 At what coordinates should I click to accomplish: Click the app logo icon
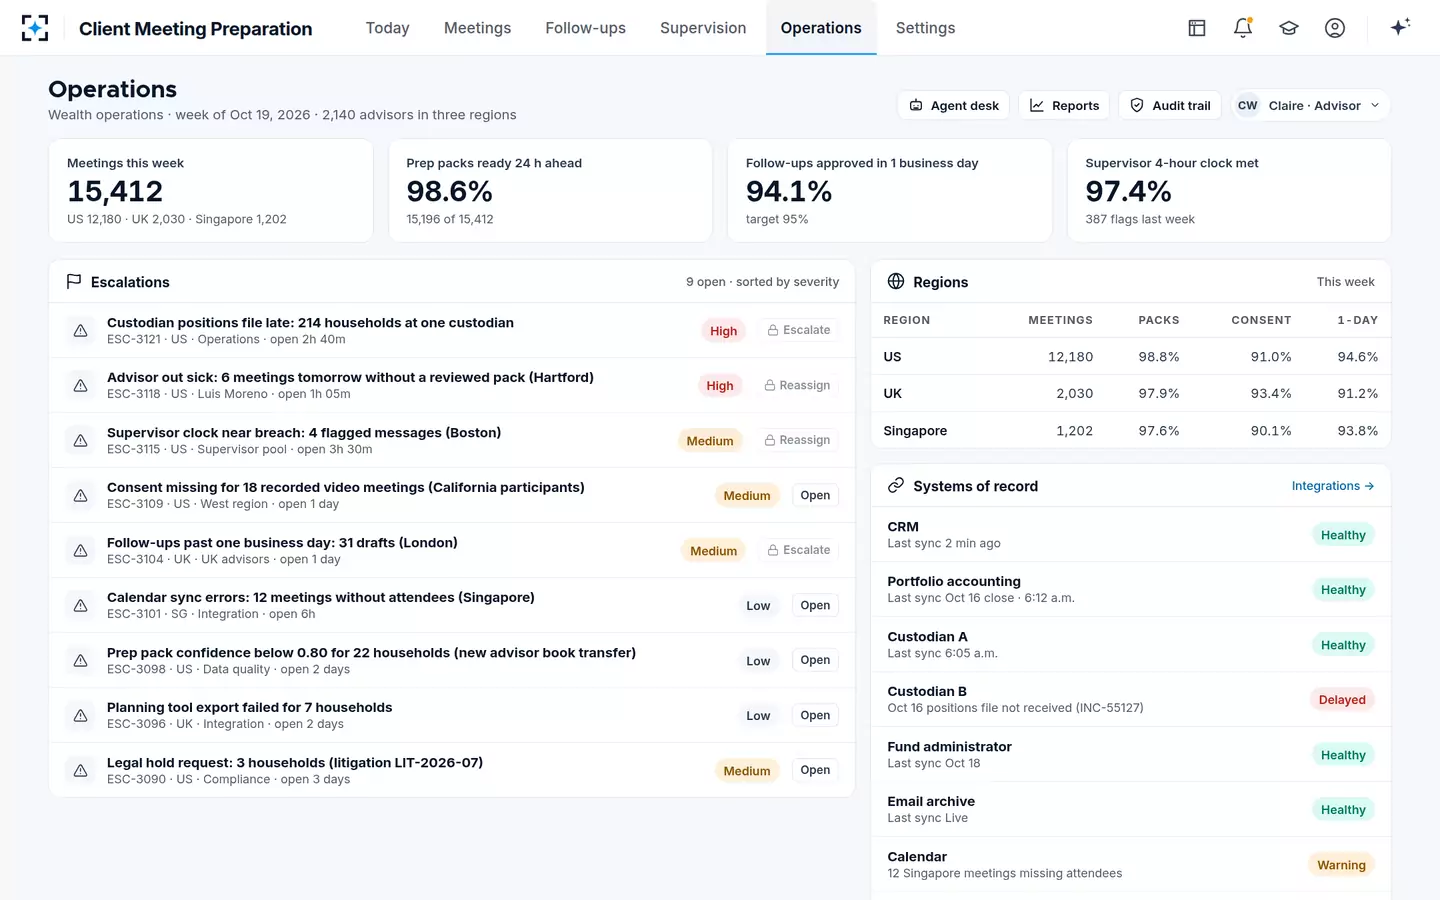coord(35,28)
